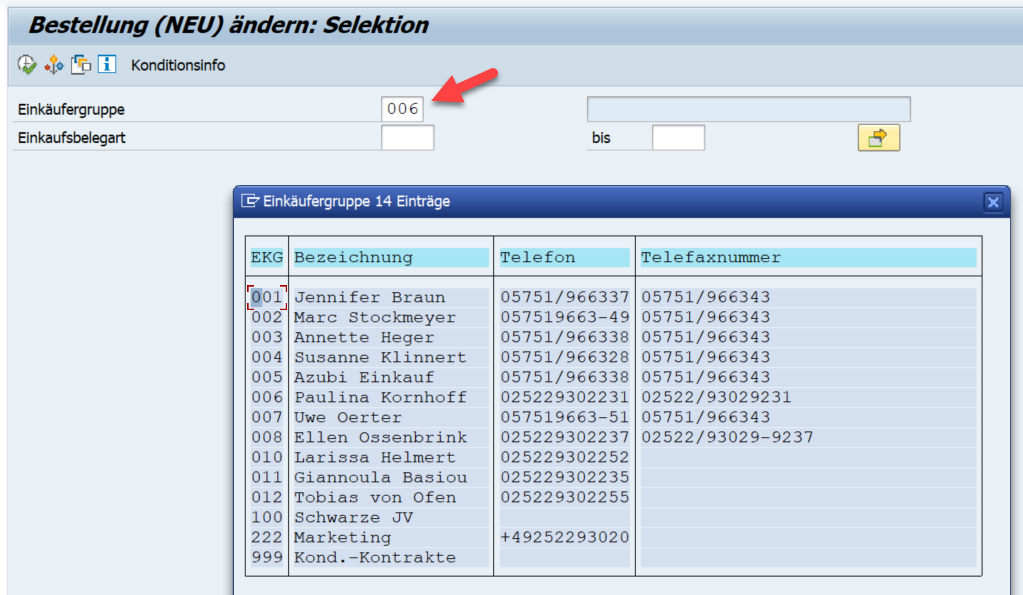The width and height of the screenshot is (1023, 595).
Task: Click the Telefon column header
Action: click(x=538, y=257)
